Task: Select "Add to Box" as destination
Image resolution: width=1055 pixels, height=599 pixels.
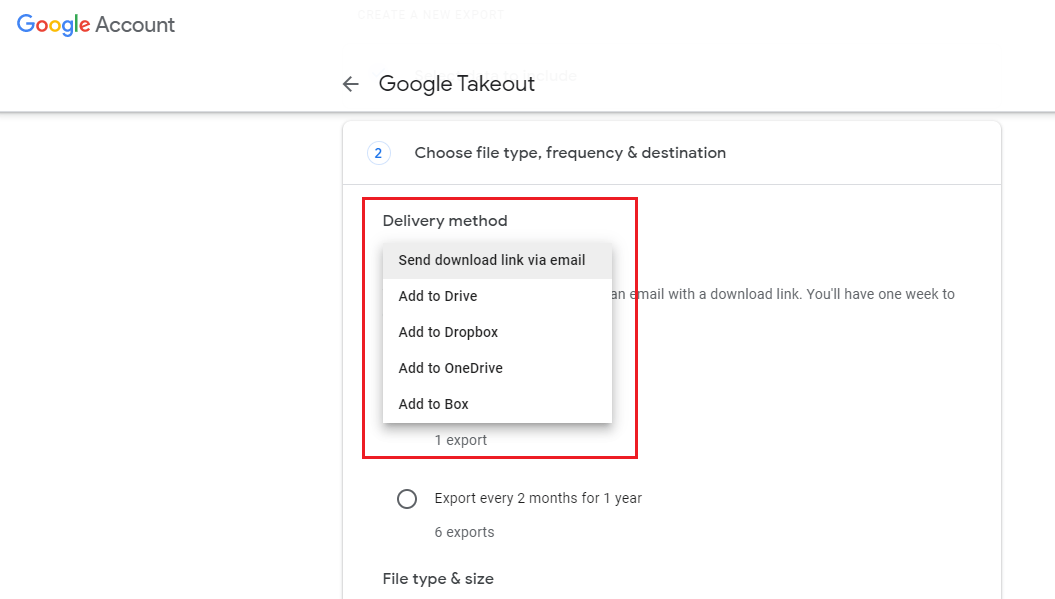Action: tap(433, 404)
